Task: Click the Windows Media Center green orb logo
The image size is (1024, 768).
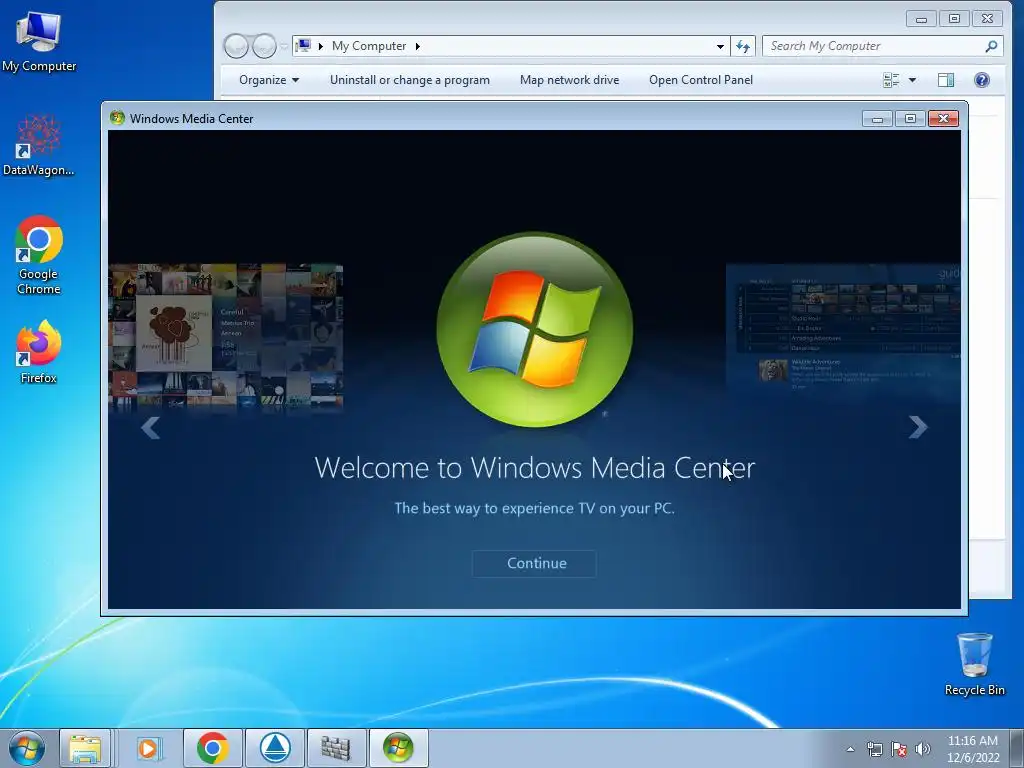Action: tap(534, 330)
